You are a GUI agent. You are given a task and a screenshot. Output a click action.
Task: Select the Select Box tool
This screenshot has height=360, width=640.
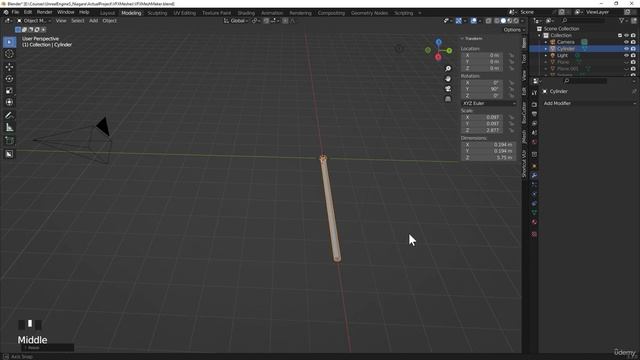[9, 42]
